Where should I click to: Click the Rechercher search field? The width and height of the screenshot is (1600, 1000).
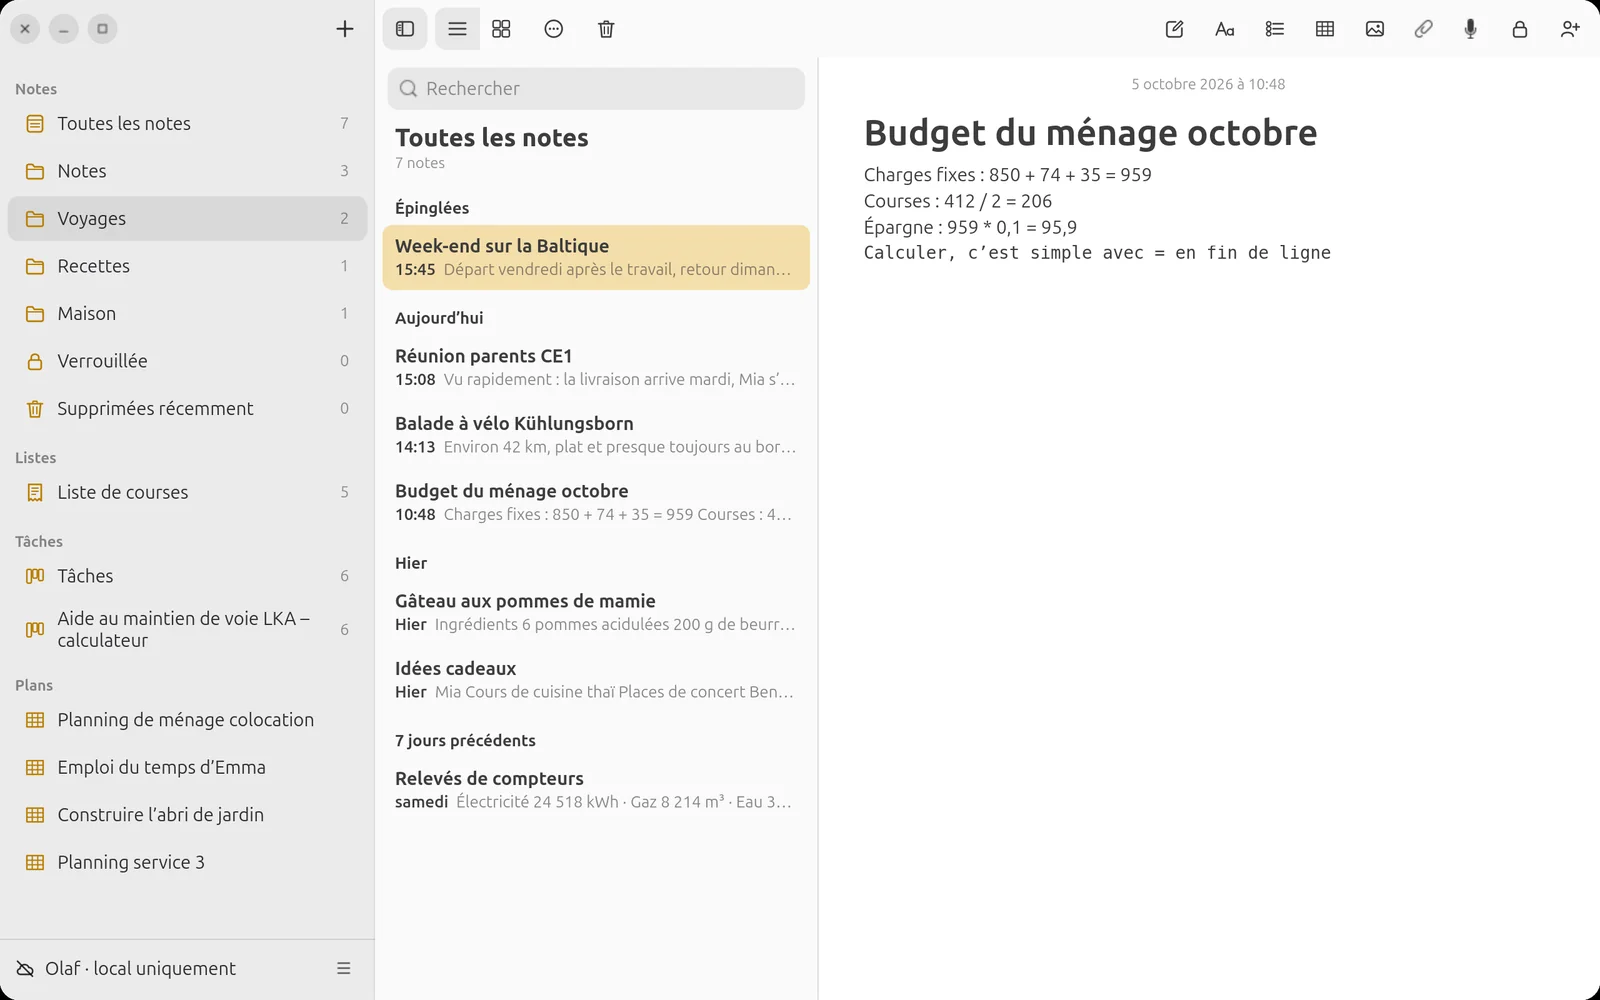click(596, 88)
